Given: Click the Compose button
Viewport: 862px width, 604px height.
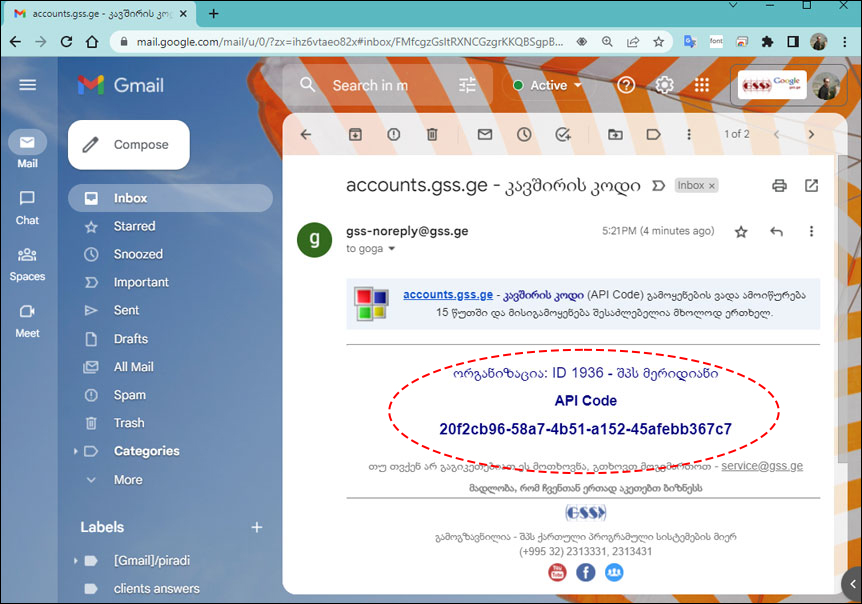Looking at the screenshot, I should coord(129,145).
